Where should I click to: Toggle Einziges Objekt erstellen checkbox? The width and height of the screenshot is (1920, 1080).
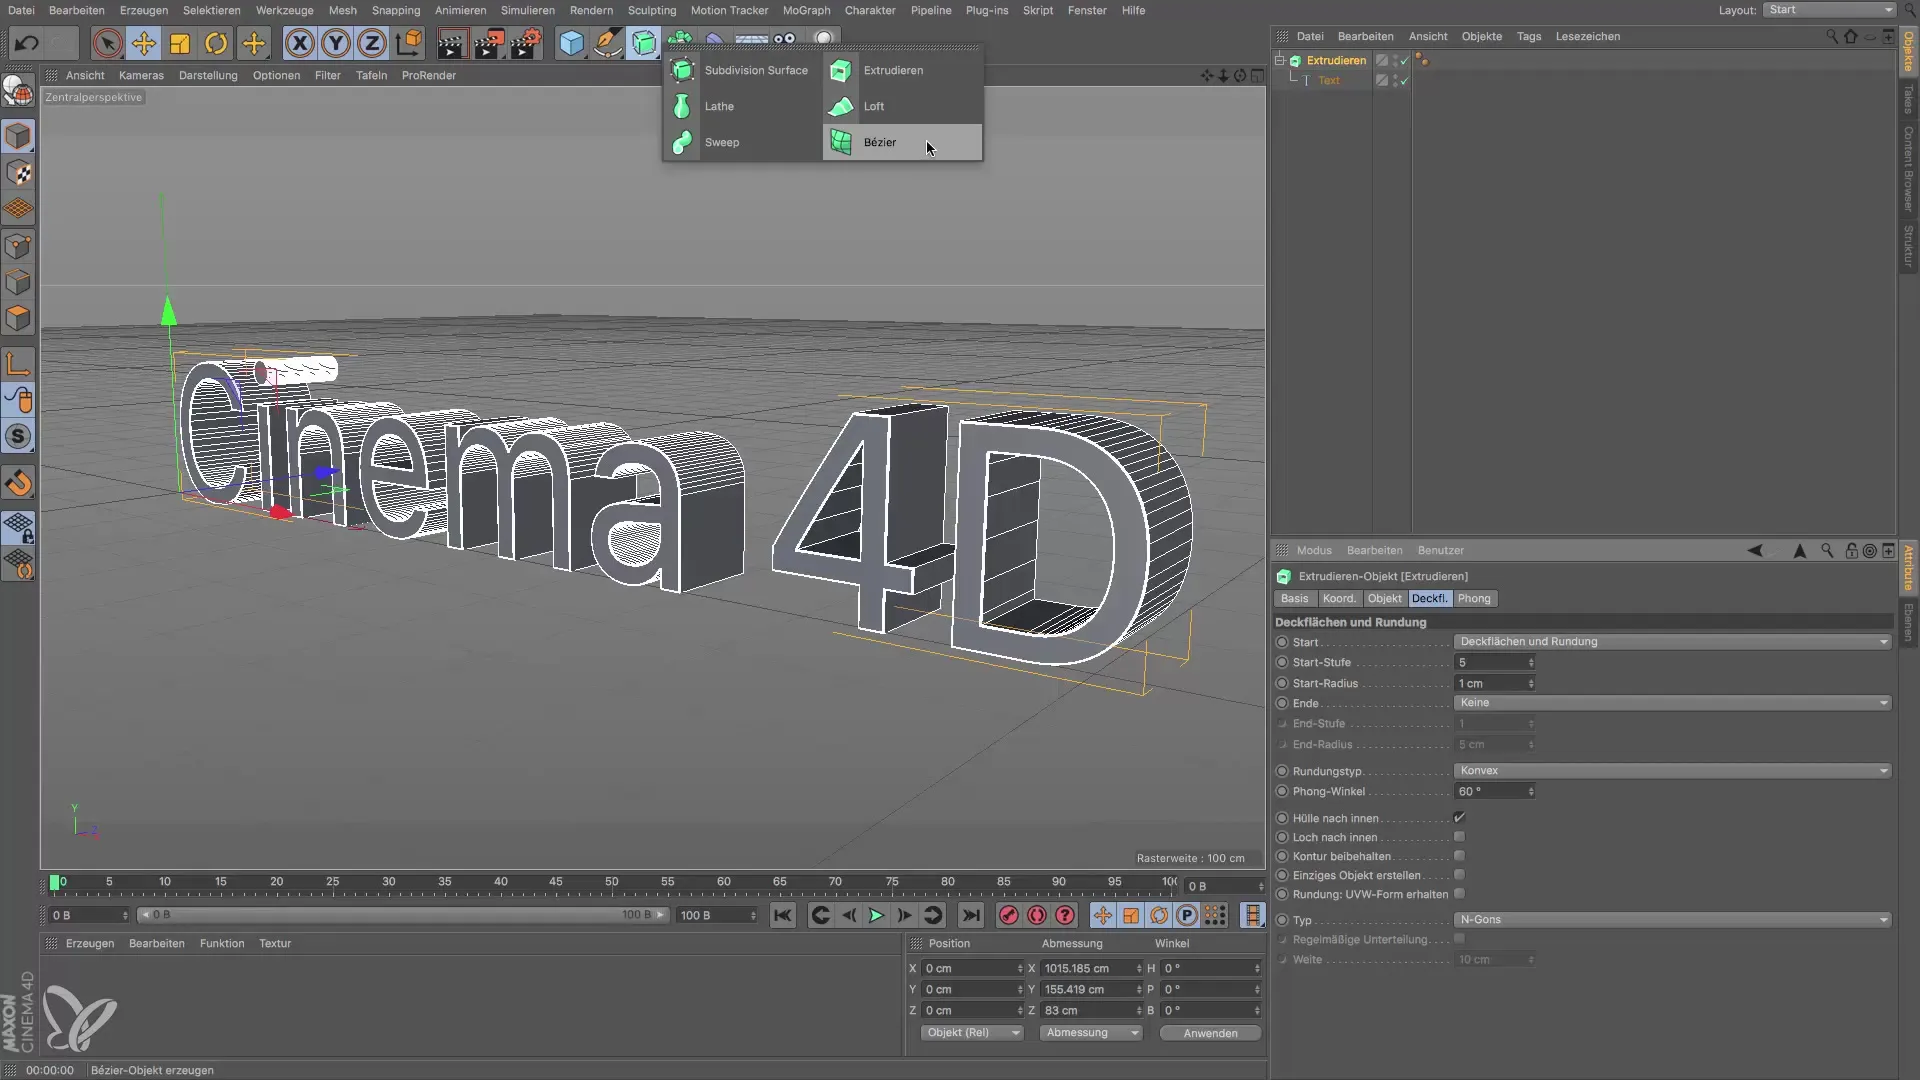tap(1459, 875)
